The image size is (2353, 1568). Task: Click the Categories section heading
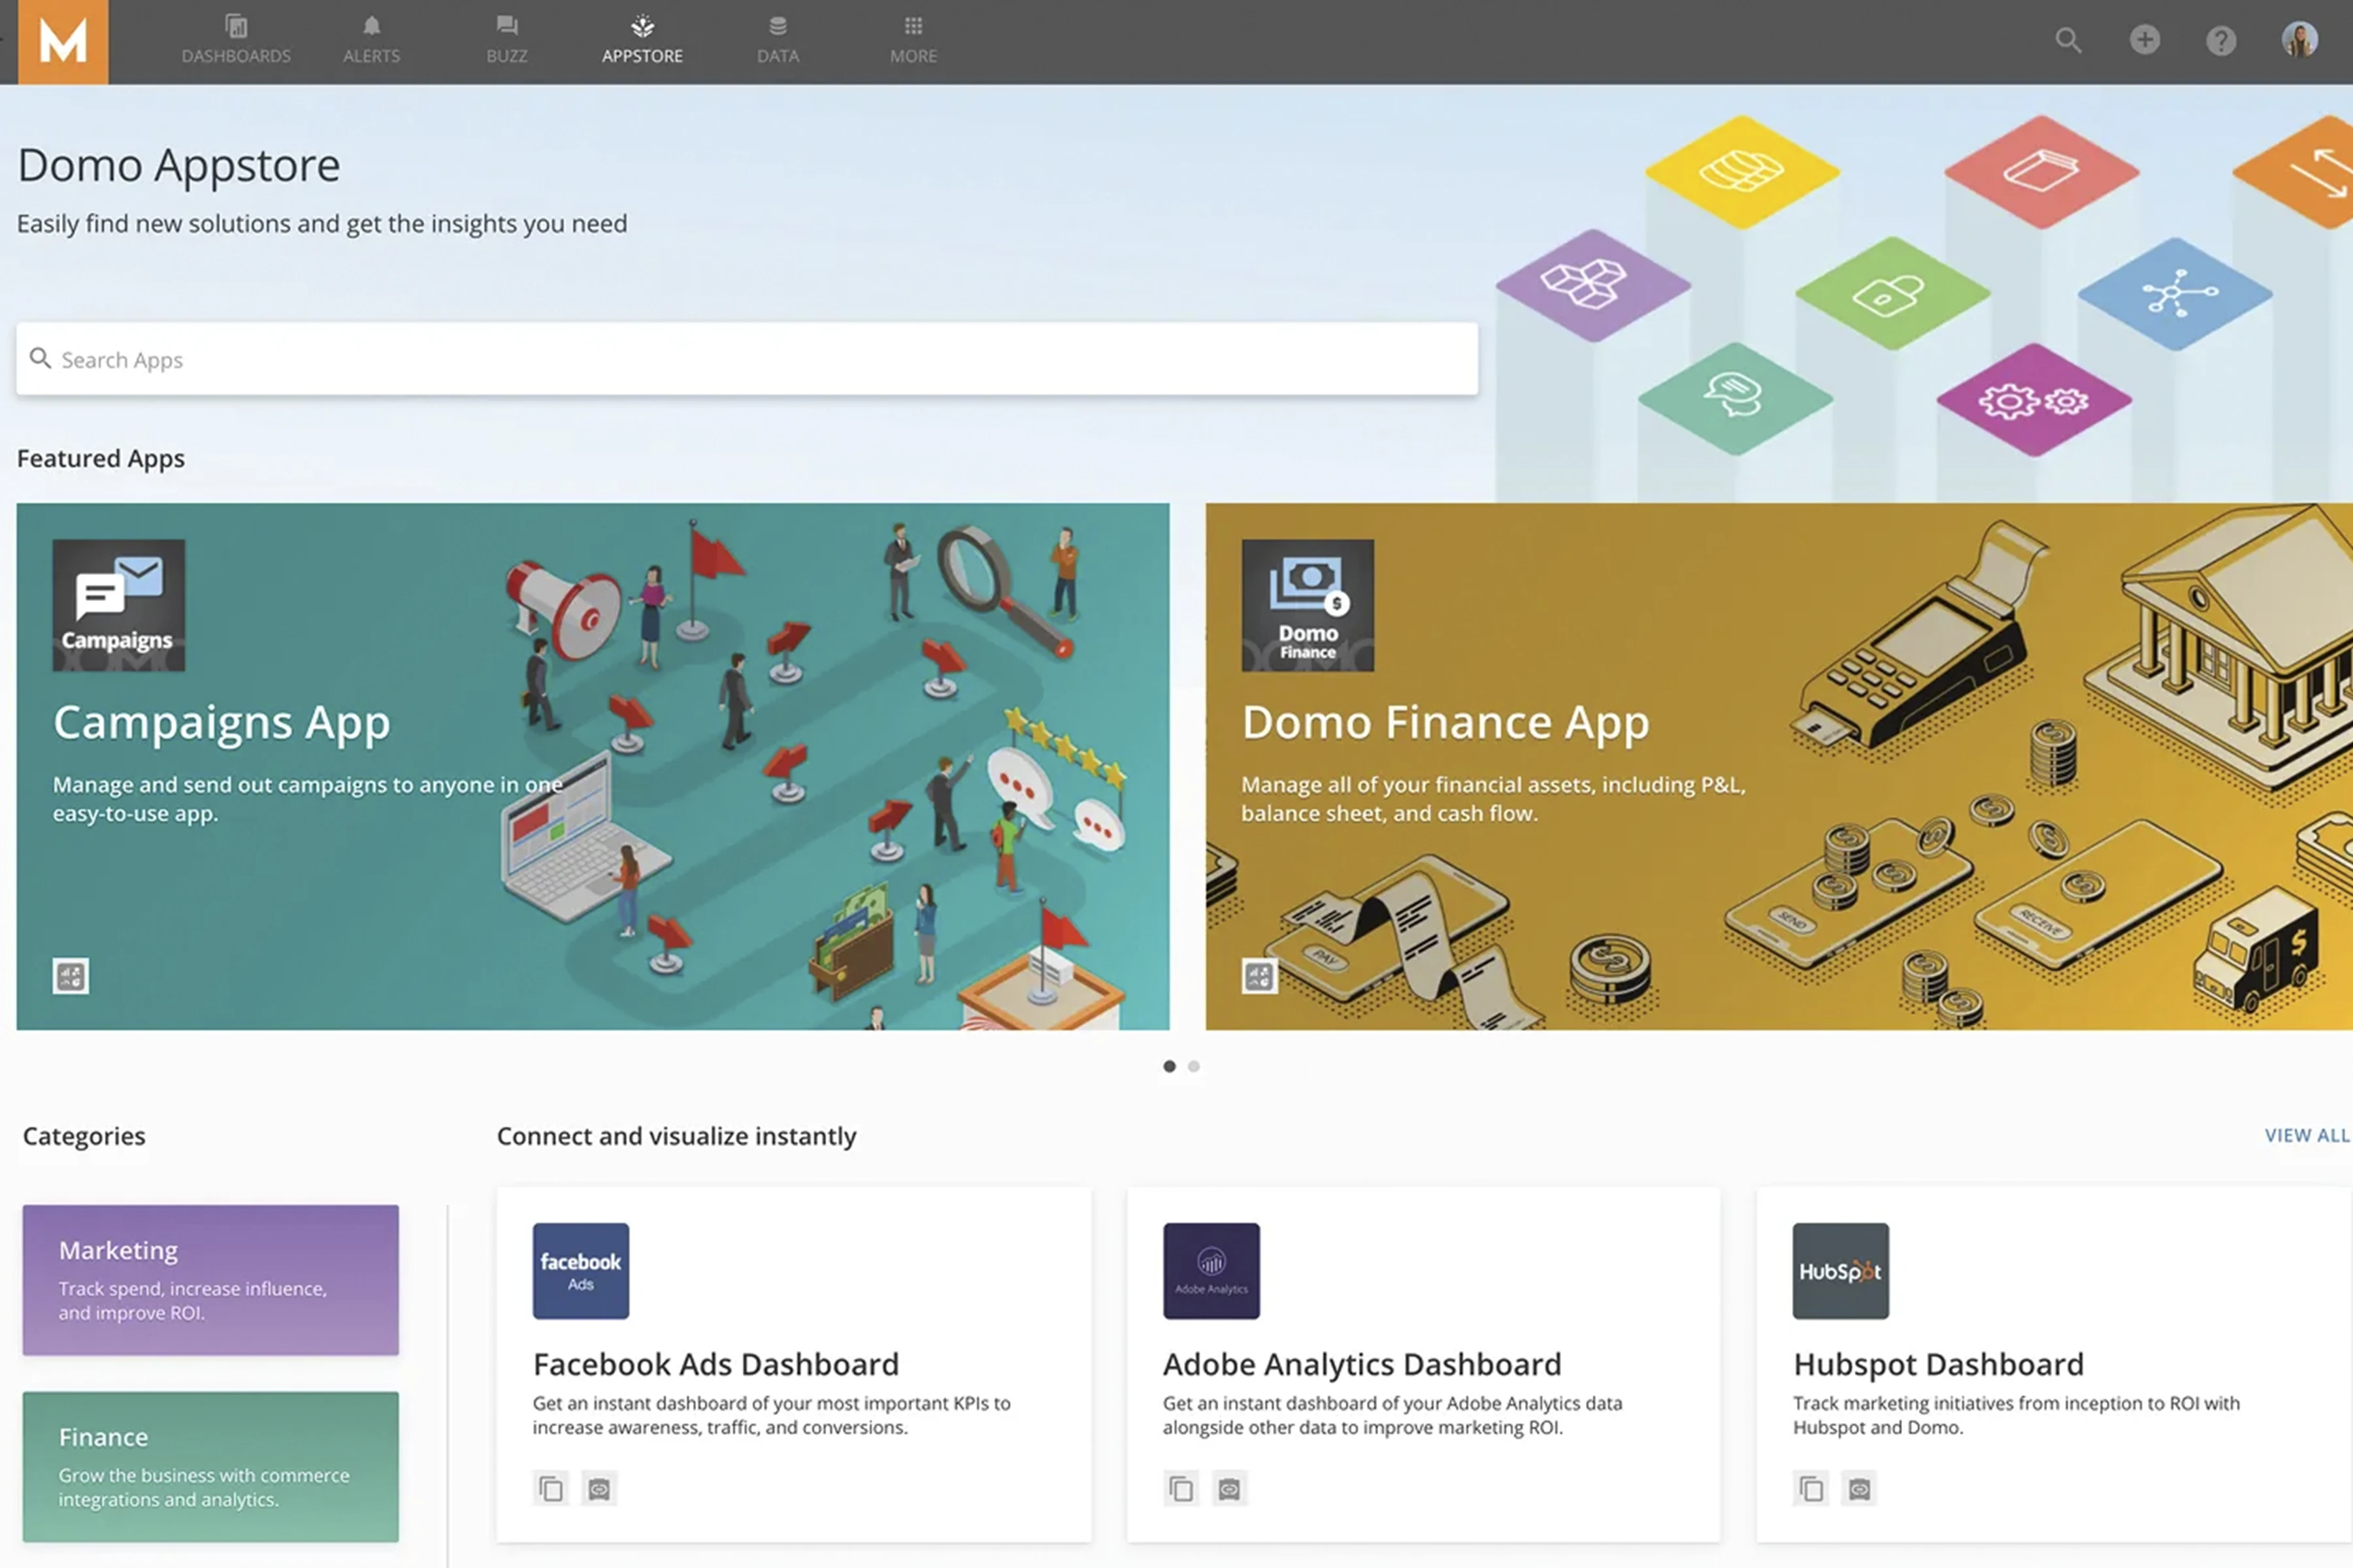click(x=84, y=1136)
